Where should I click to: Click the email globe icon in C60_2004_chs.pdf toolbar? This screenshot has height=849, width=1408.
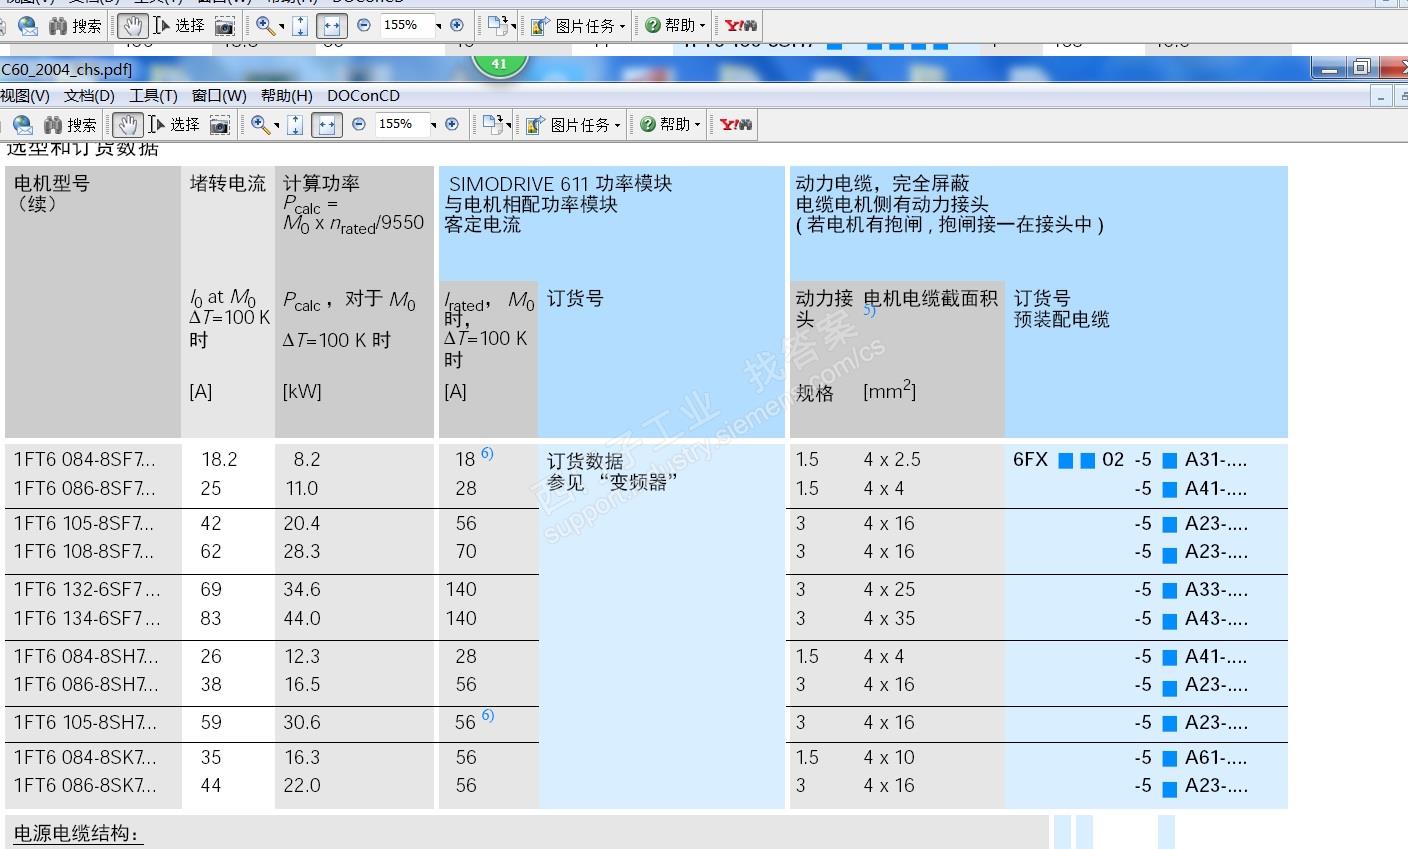[x=23, y=124]
